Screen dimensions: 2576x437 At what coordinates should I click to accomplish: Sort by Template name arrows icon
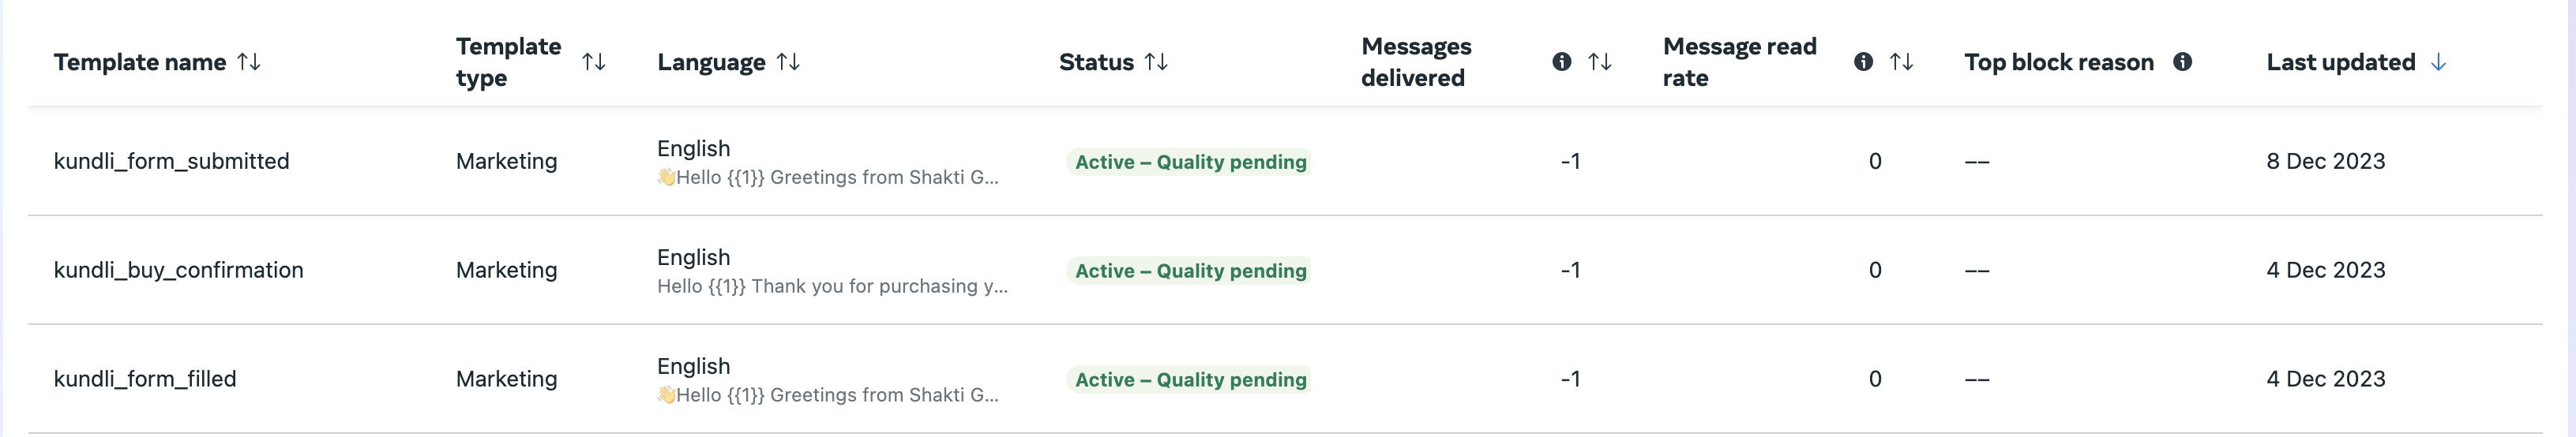point(249,62)
